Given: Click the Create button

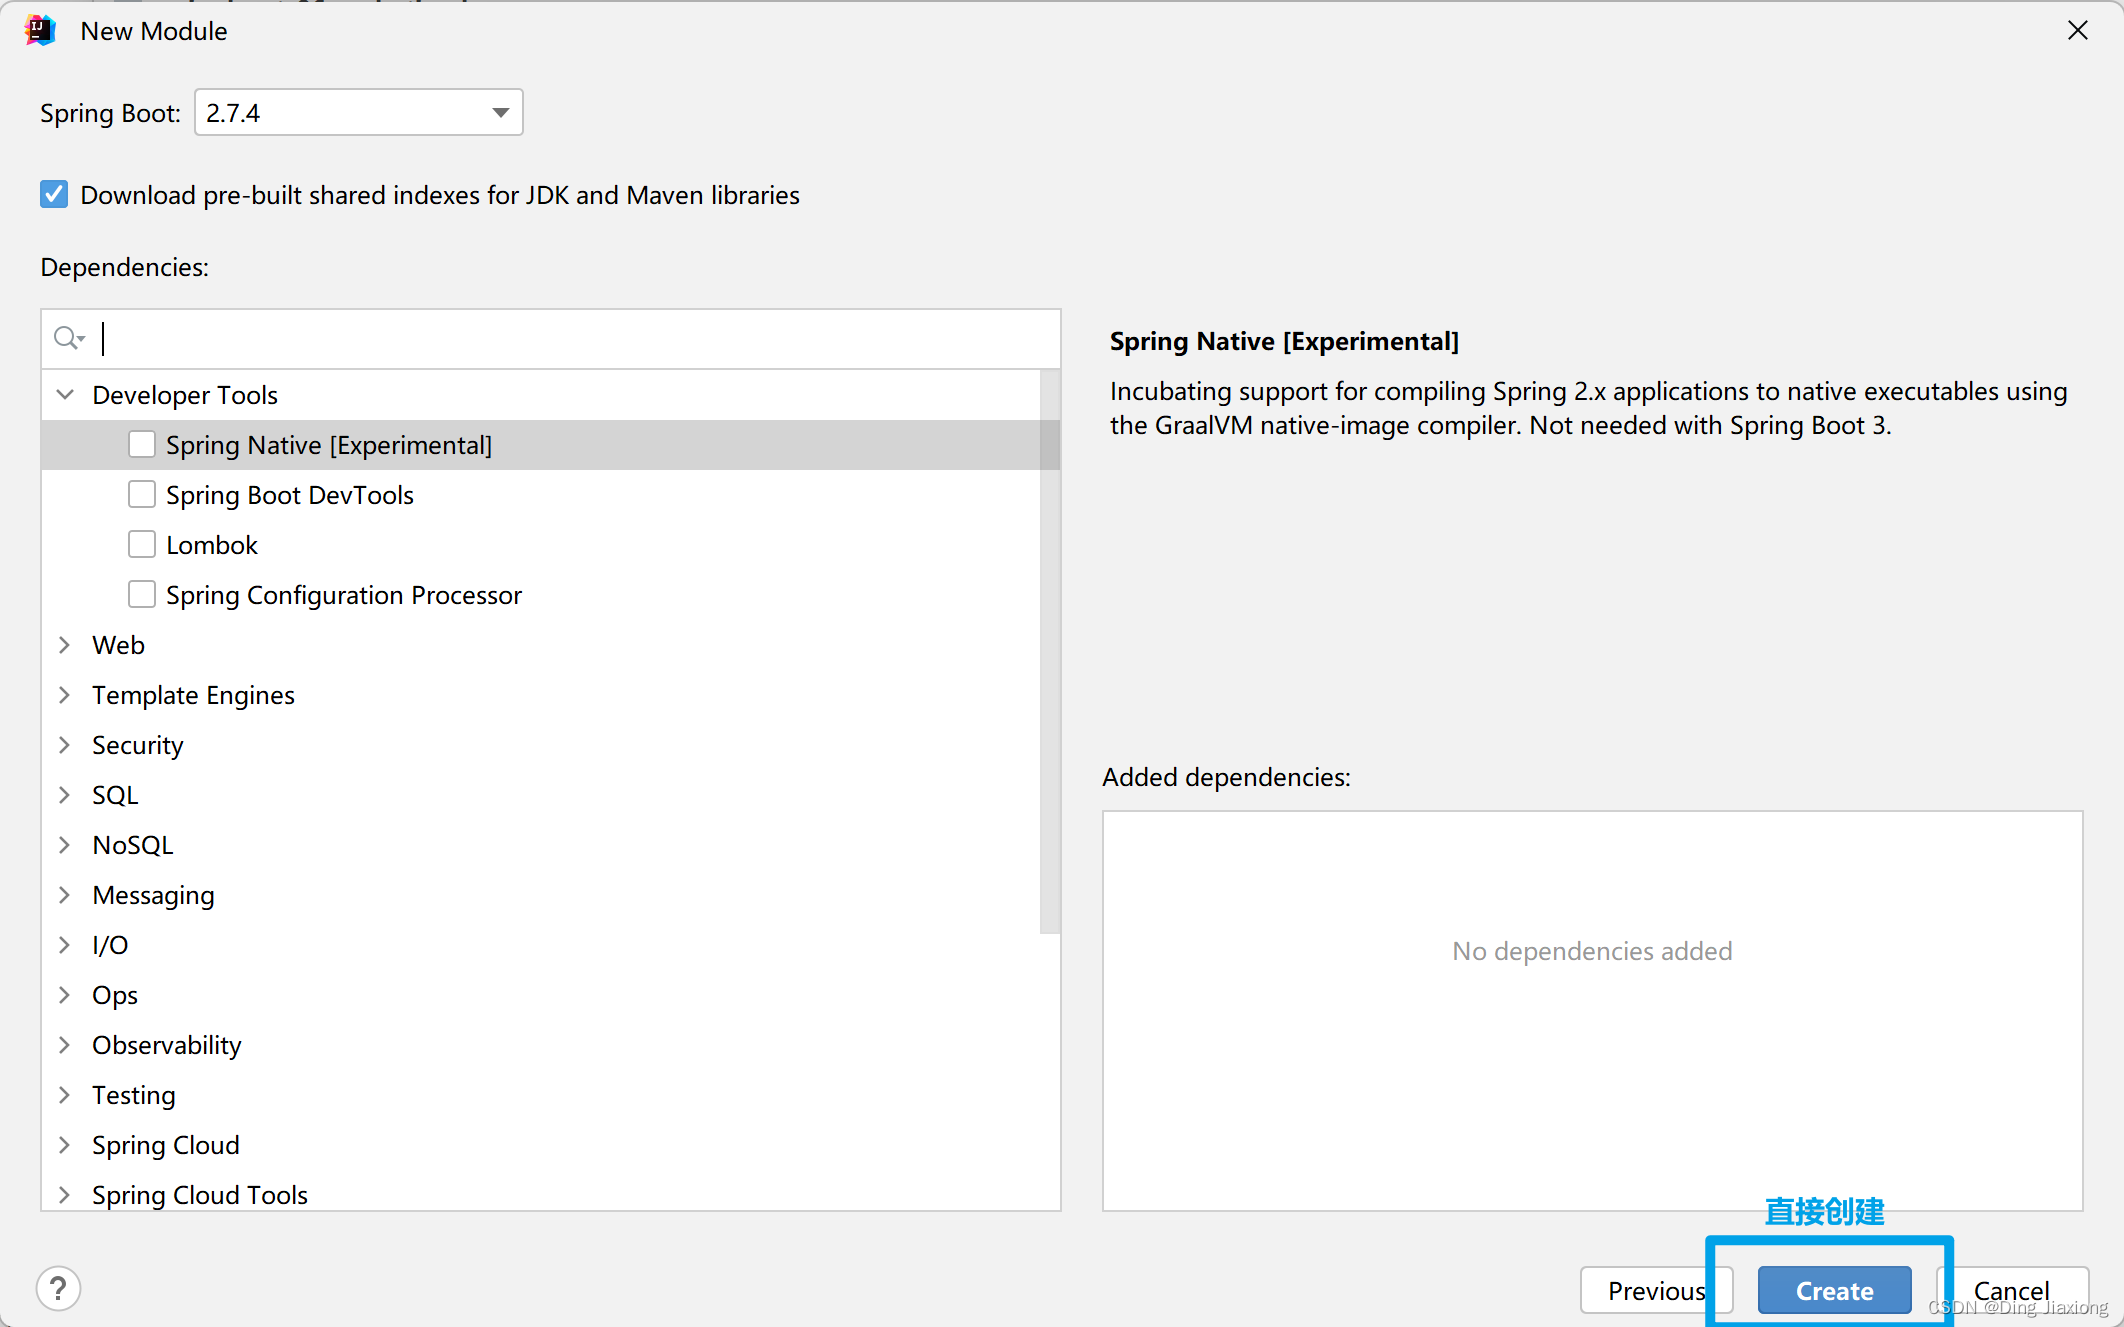Looking at the screenshot, I should coord(1834,1290).
